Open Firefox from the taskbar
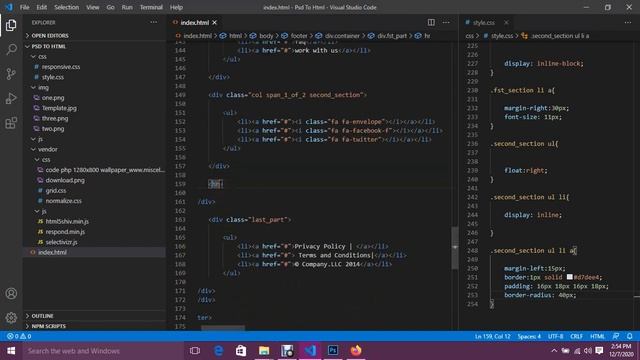640x360 pixels. tap(356, 351)
